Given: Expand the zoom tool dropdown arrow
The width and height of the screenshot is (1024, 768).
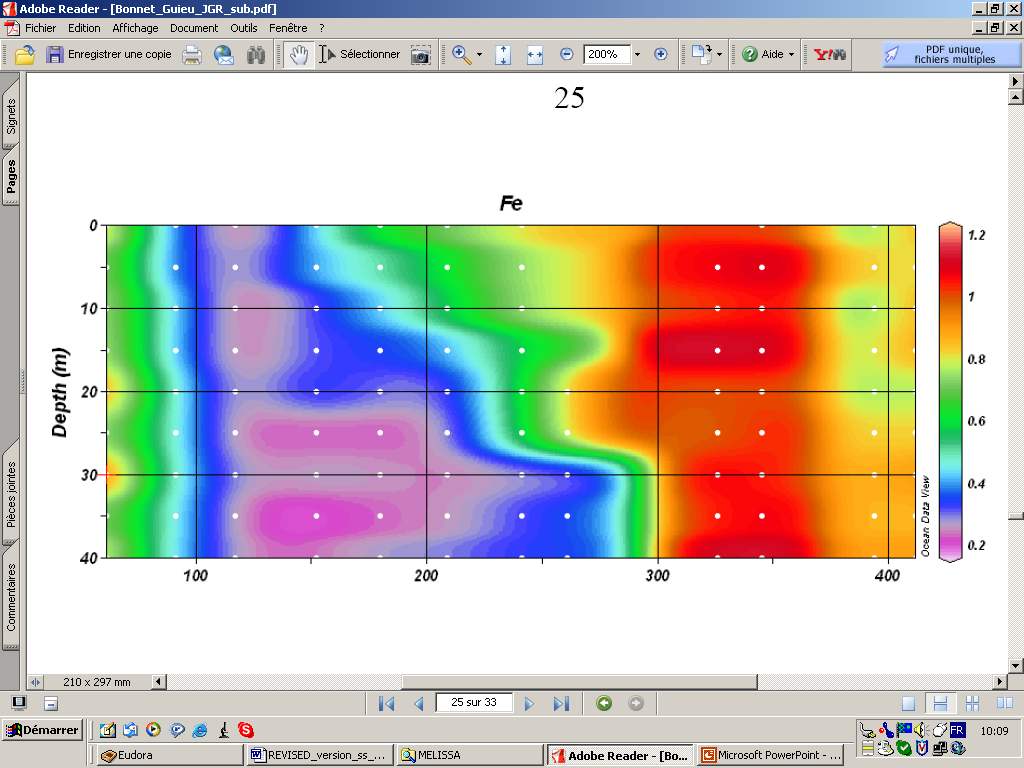Looking at the screenshot, I should (479, 55).
